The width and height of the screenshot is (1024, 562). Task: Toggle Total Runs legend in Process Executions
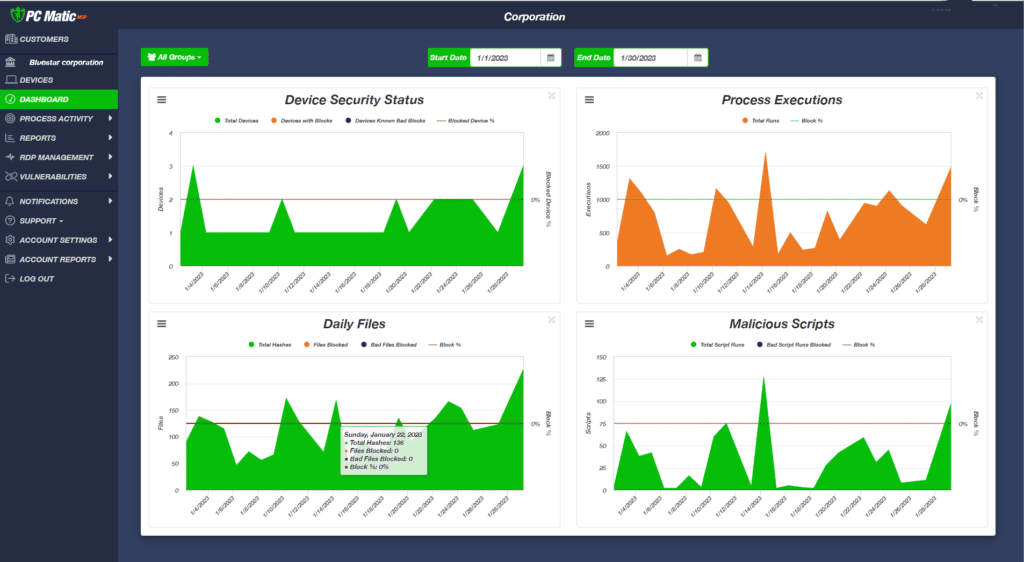click(761, 121)
